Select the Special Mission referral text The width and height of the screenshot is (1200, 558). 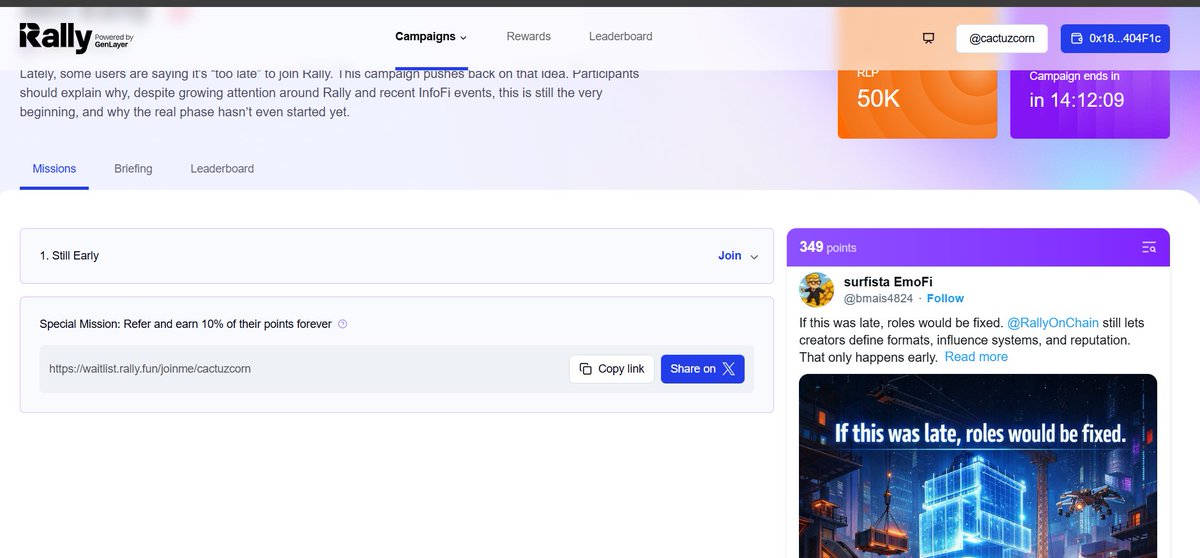click(185, 324)
